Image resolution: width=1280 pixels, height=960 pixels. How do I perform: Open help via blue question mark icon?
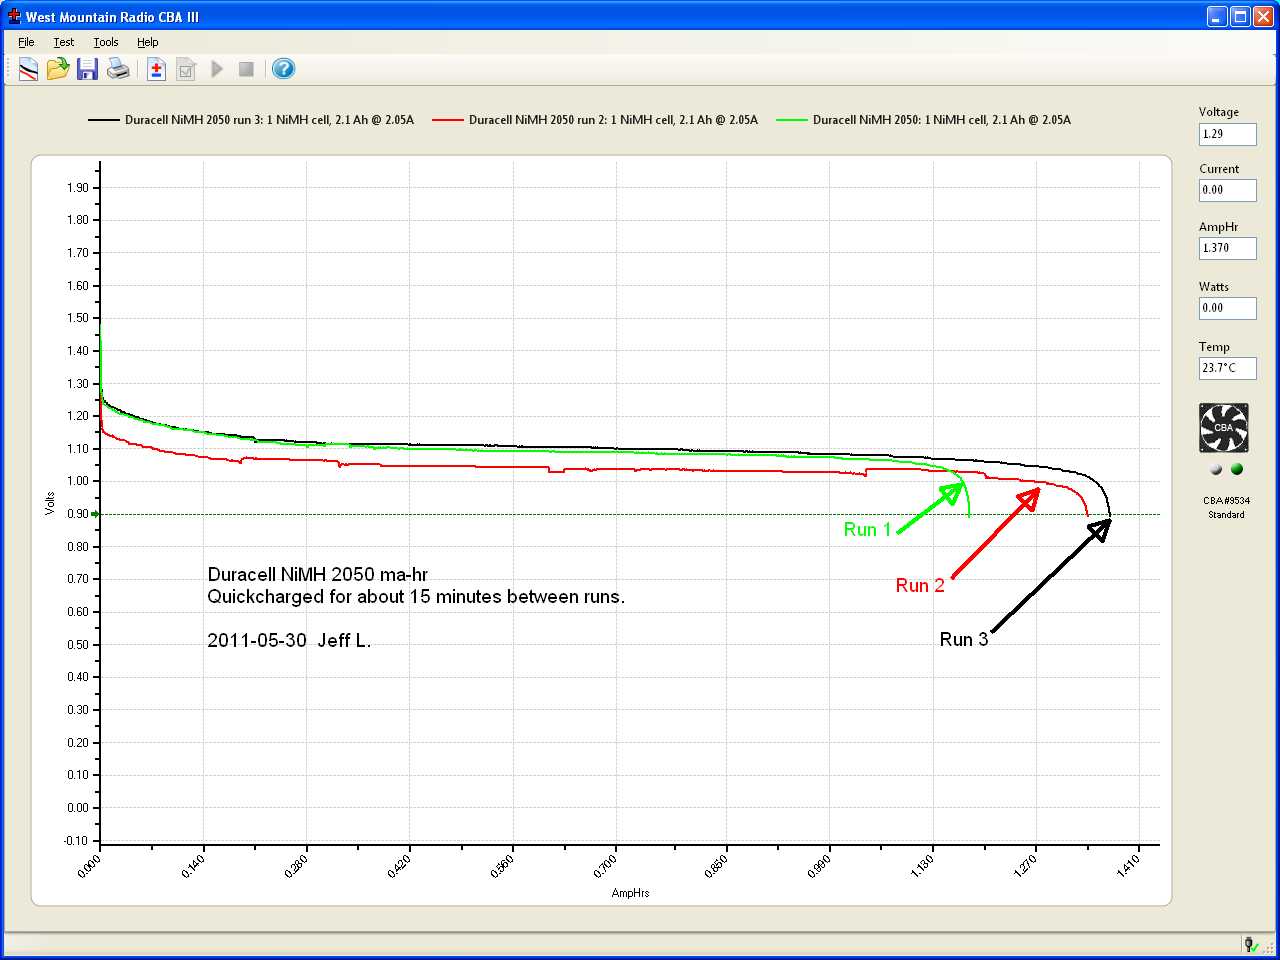click(x=283, y=69)
